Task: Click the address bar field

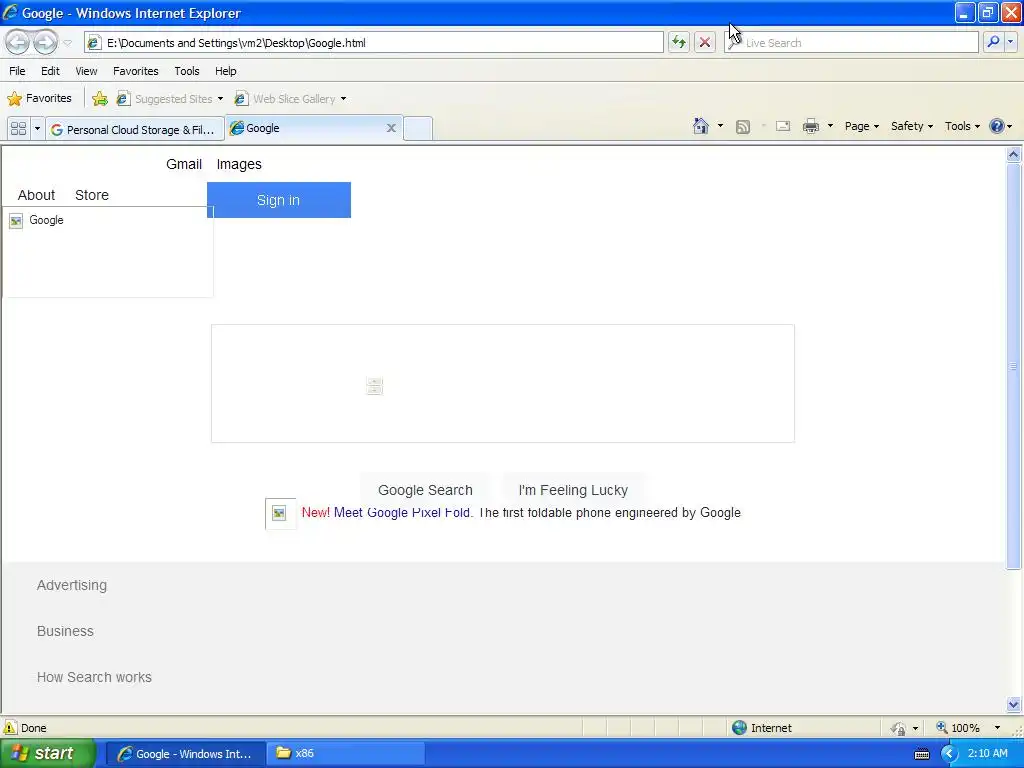Action: (374, 42)
